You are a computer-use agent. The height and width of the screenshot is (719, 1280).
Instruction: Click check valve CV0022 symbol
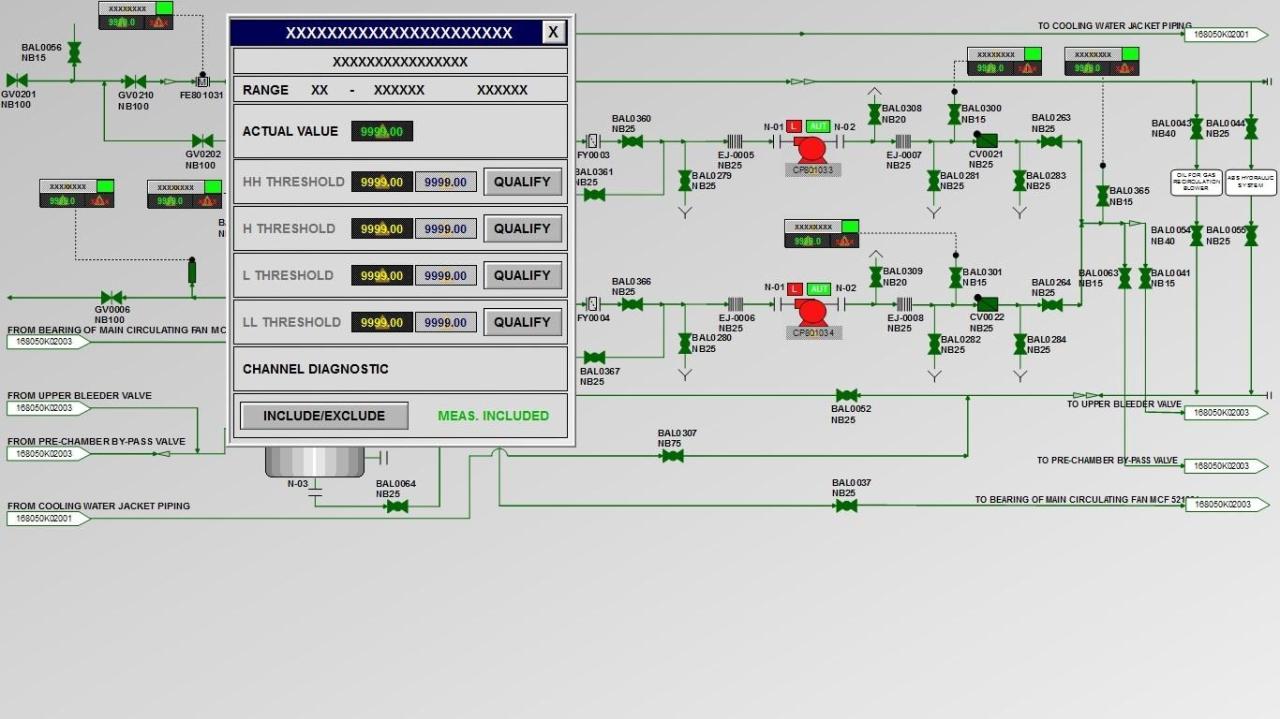pos(985,304)
